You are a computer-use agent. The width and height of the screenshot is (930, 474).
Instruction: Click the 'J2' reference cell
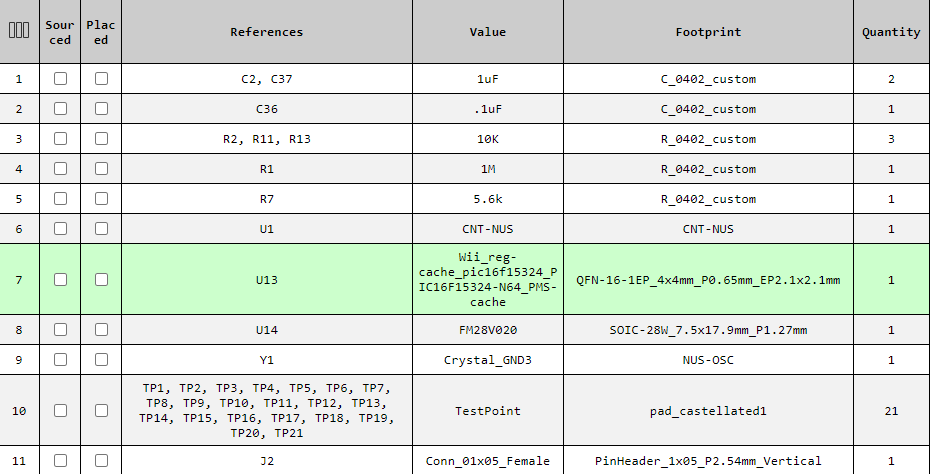267,461
